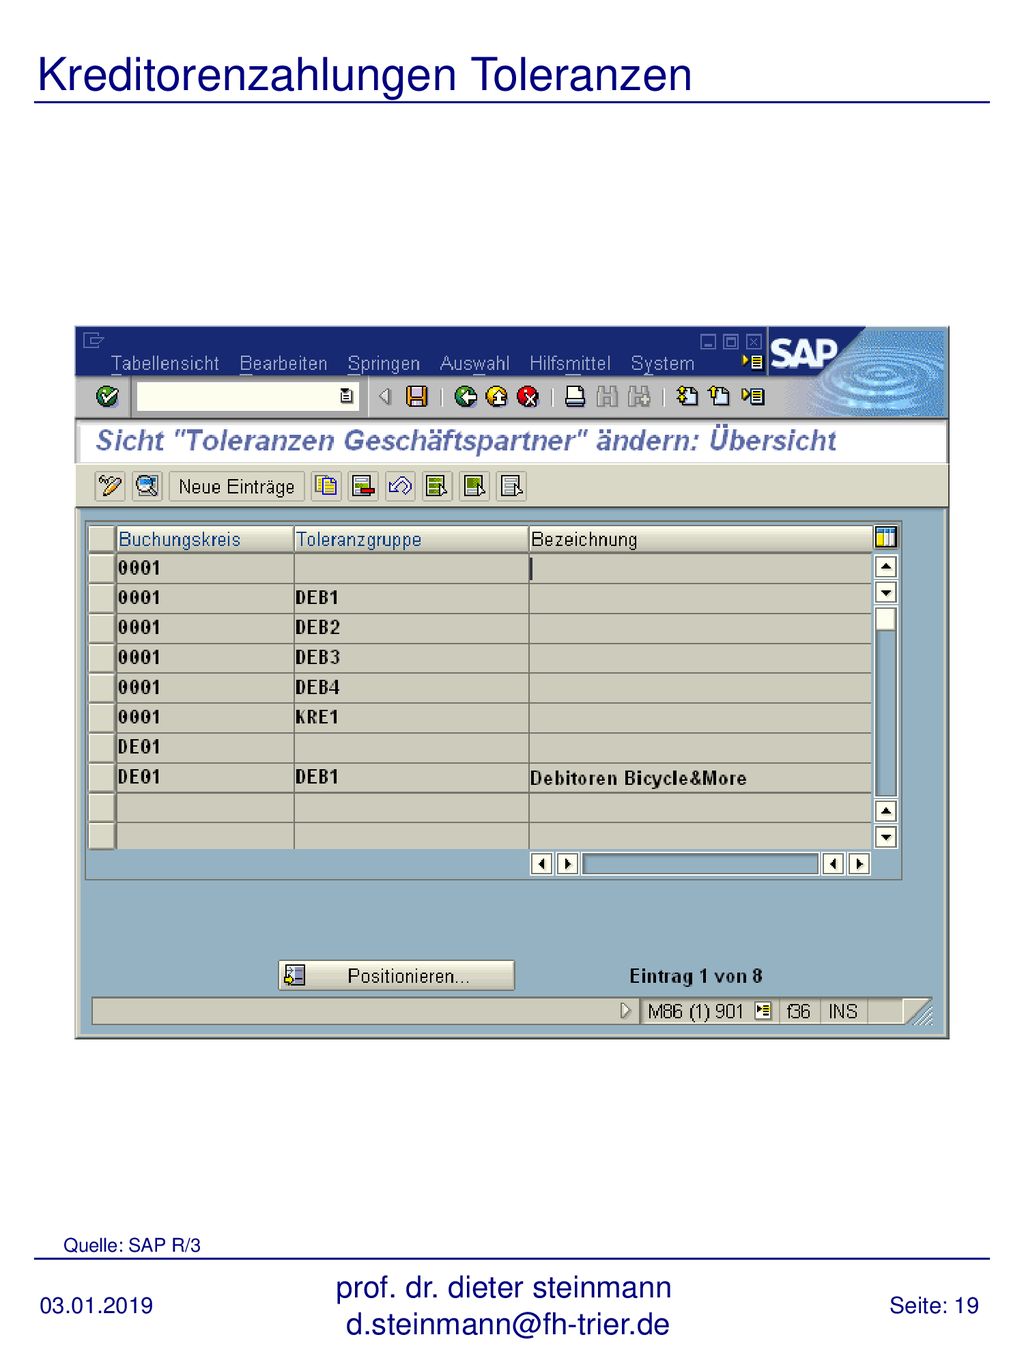This screenshot has height=1365, width=1024.
Task: Click the scroll-up arrow near bottom of vertical scrollbar
Action: pos(886,811)
